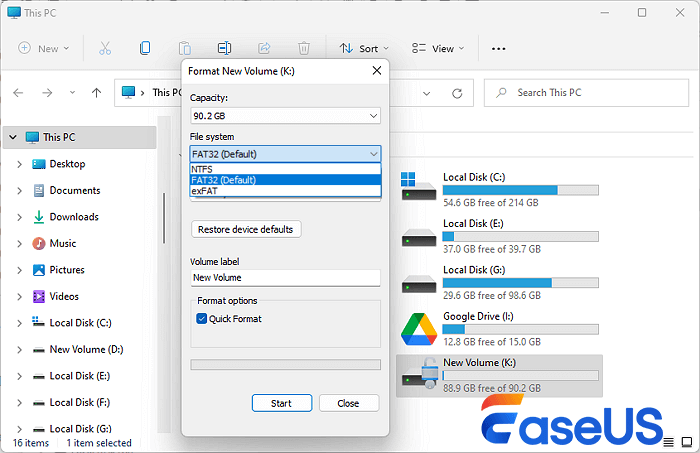700x453 pixels.
Task: Click the Rename icon in toolbar
Action: (x=224, y=48)
